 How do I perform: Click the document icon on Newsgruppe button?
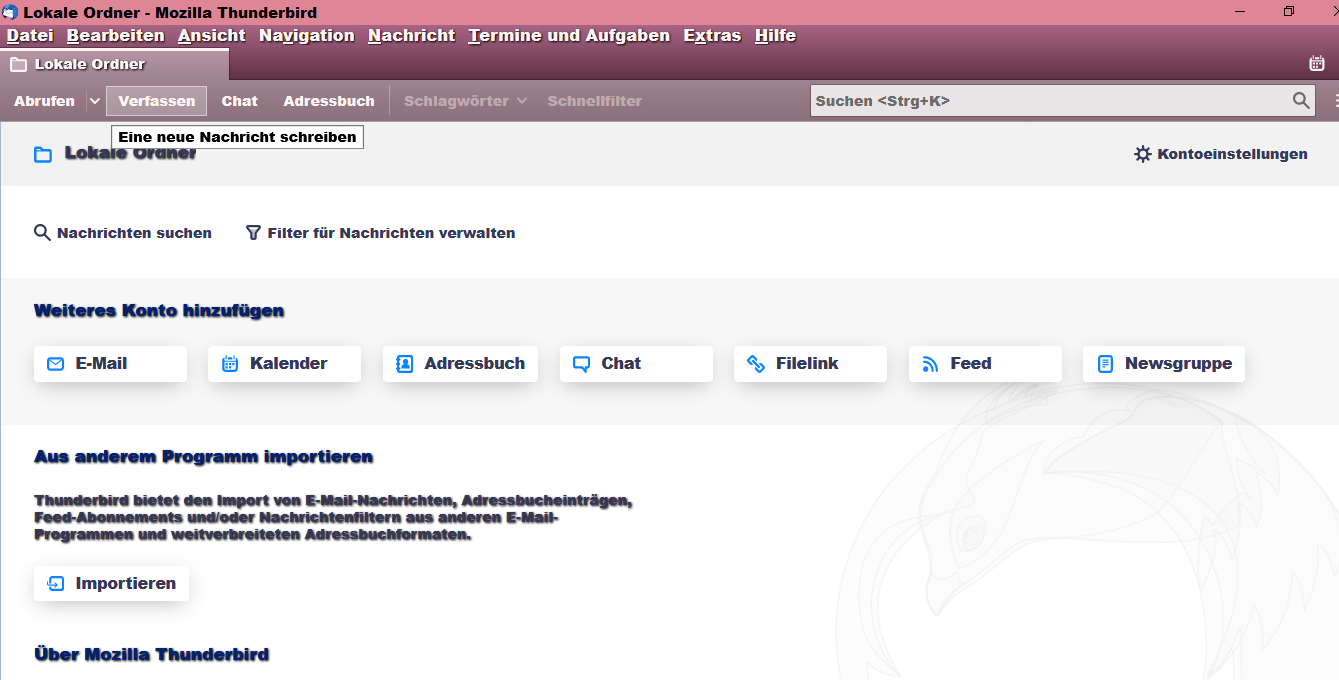pos(1105,364)
